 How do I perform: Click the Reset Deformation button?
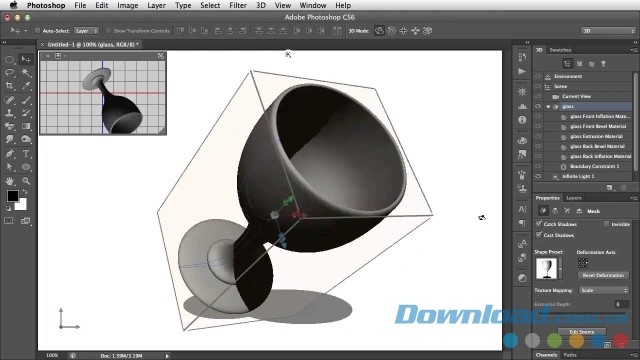(603, 275)
